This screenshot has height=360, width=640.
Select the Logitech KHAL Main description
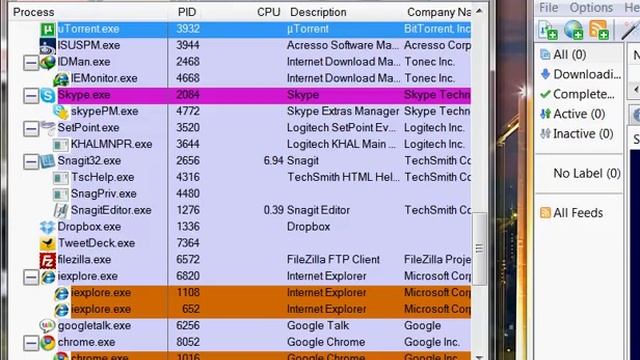[x=341, y=144]
